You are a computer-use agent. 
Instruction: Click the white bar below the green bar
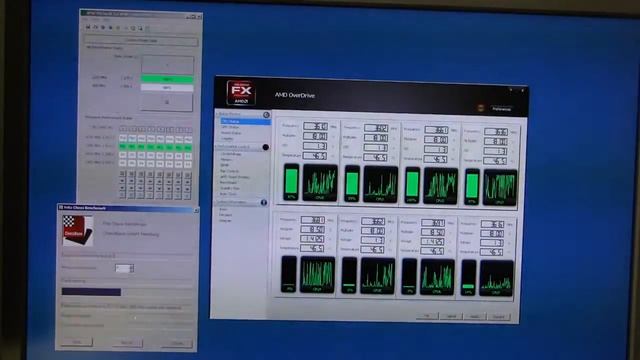click(167, 88)
